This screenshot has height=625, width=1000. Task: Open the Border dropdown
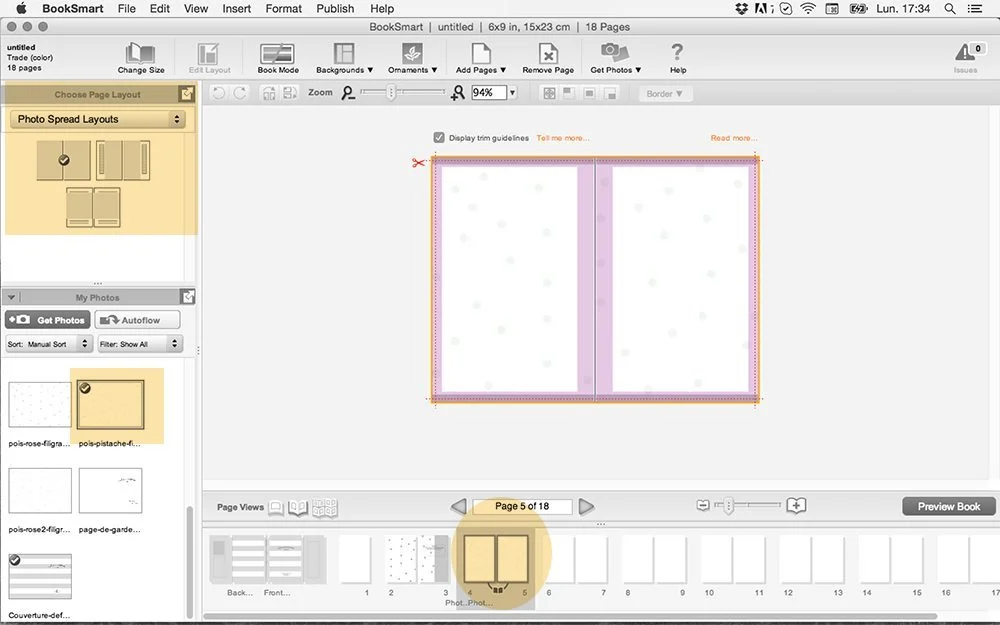click(664, 94)
